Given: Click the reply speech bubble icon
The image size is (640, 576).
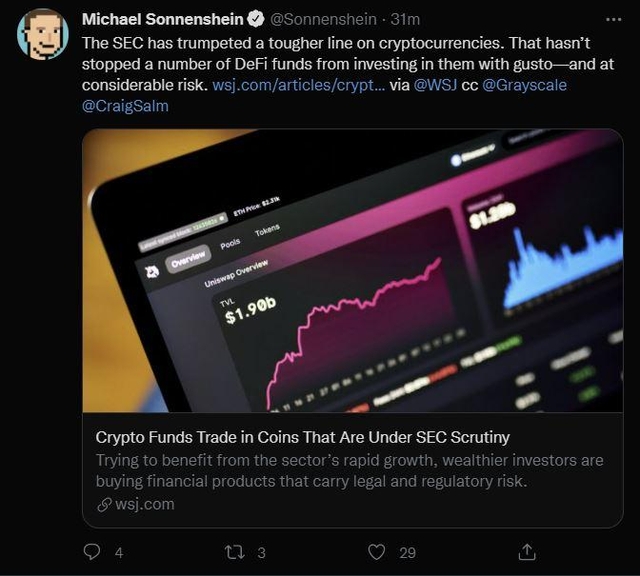Looking at the screenshot, I should pos(92,551).
